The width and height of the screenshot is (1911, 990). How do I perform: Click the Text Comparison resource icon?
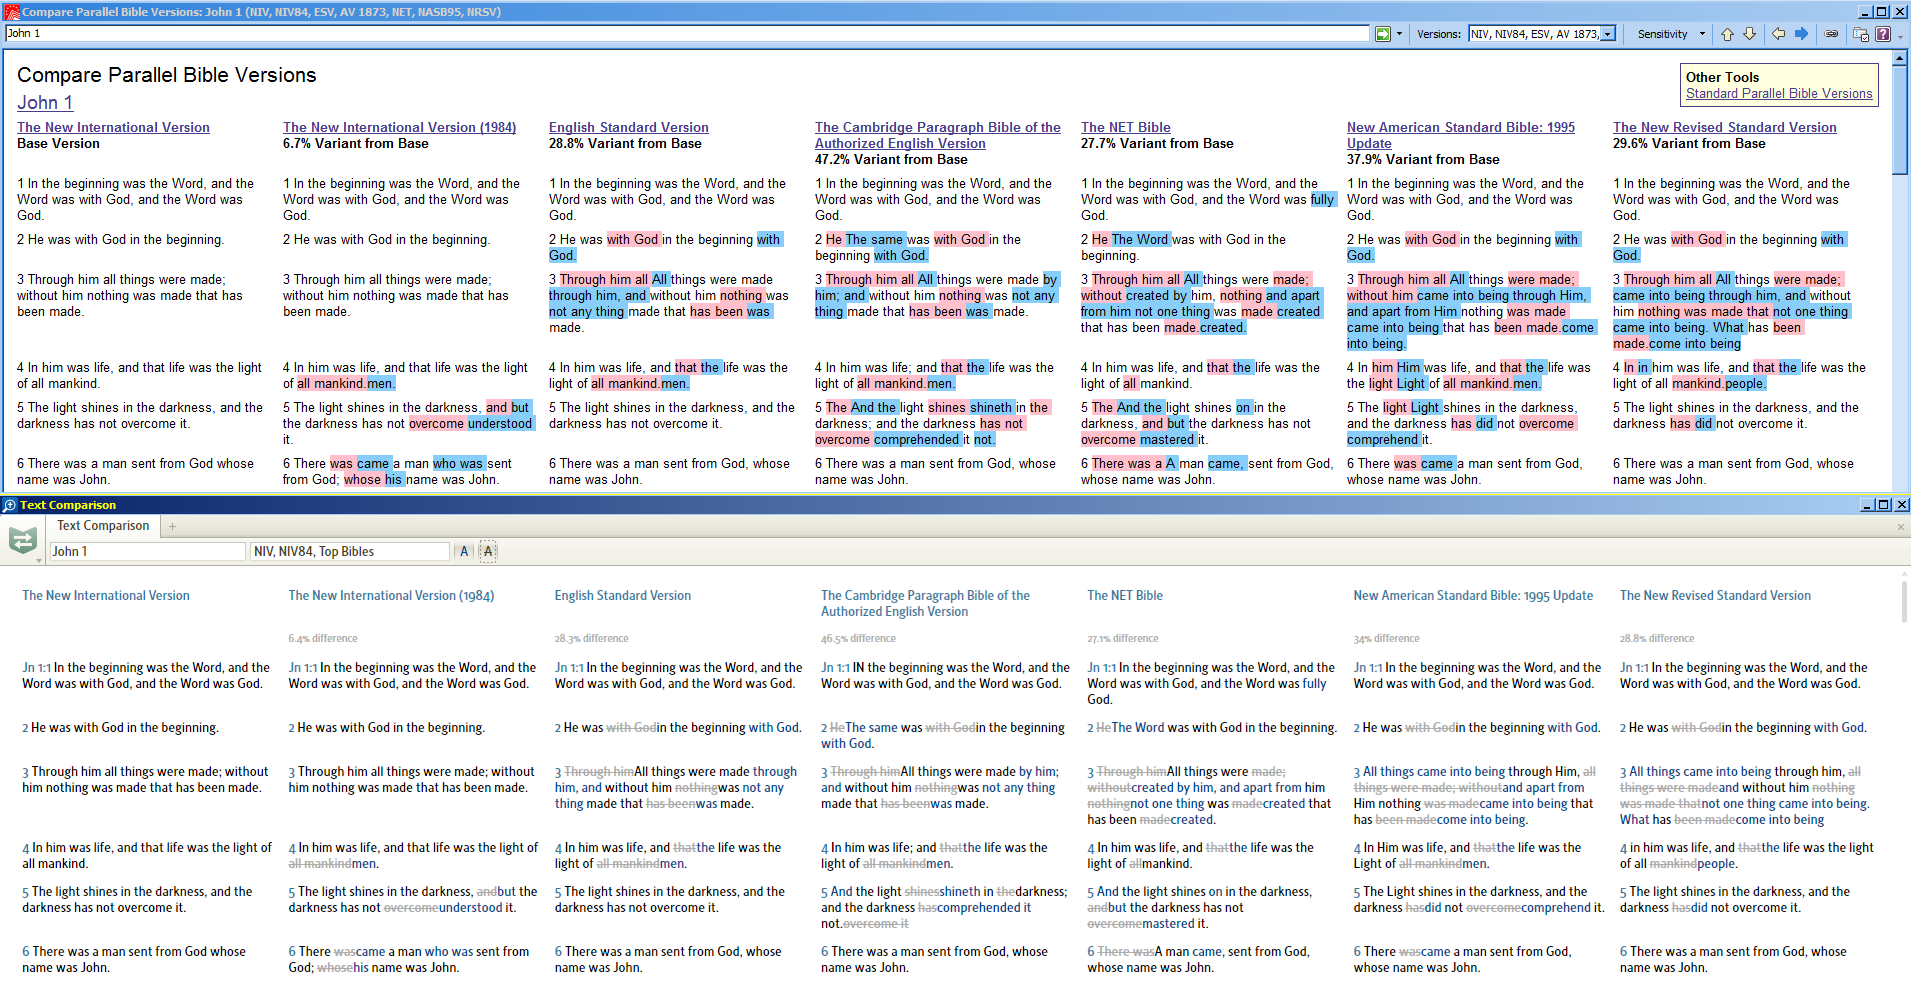[x=22, y=541]
